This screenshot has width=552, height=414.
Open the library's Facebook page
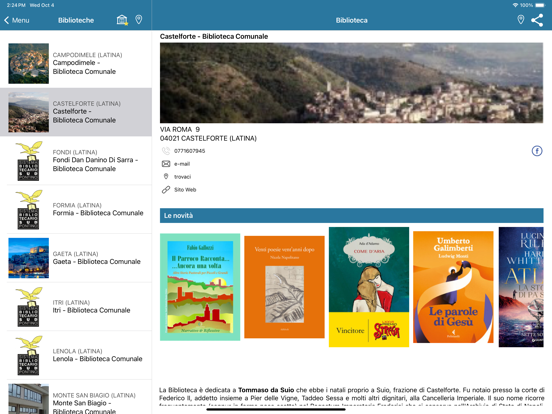pos(537,151)
